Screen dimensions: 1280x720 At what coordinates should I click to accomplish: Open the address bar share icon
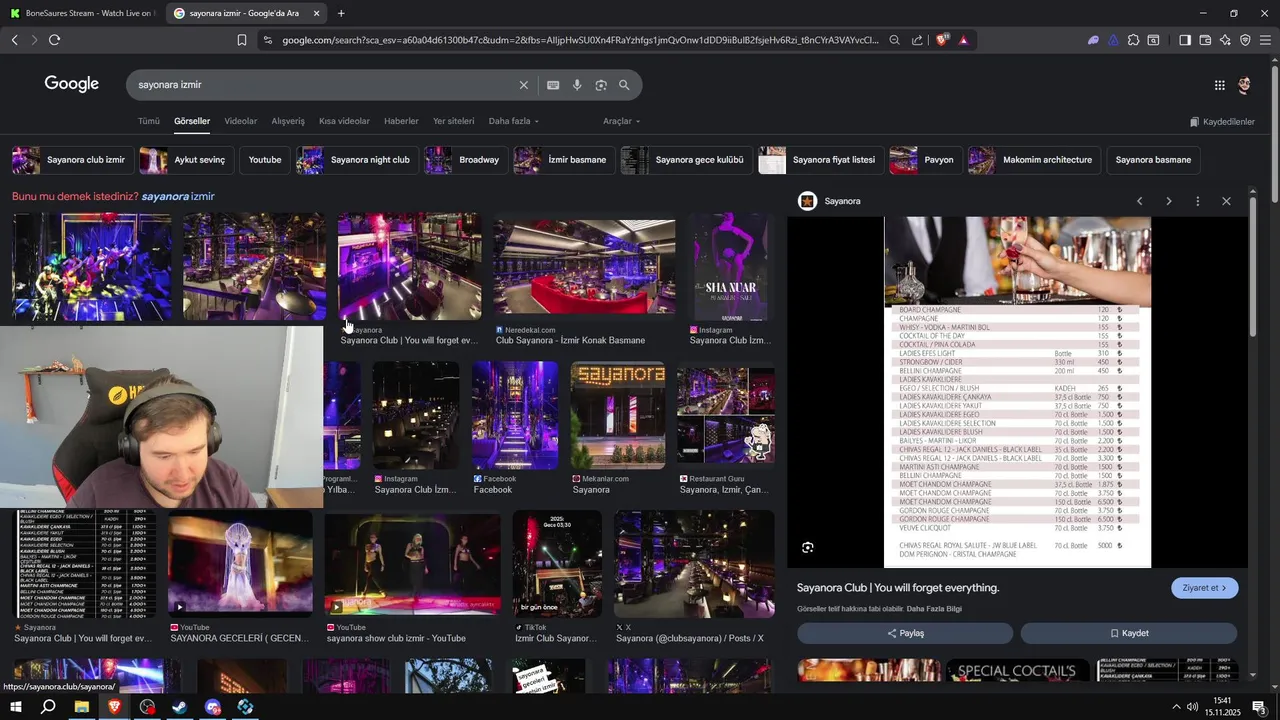pyautogui.click(x=917, y=40)
